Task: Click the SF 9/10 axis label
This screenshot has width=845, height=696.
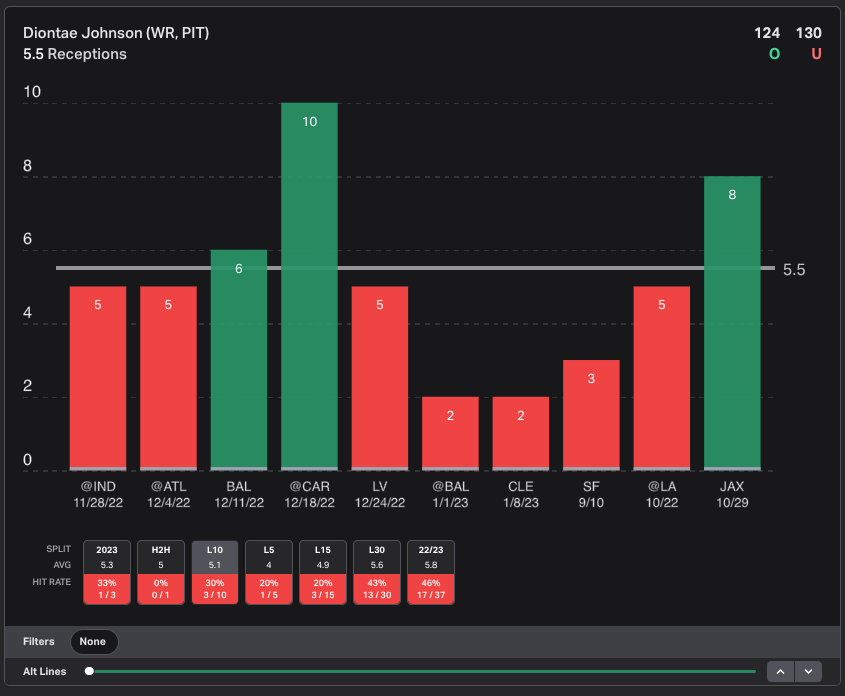Action: [591, 495]
